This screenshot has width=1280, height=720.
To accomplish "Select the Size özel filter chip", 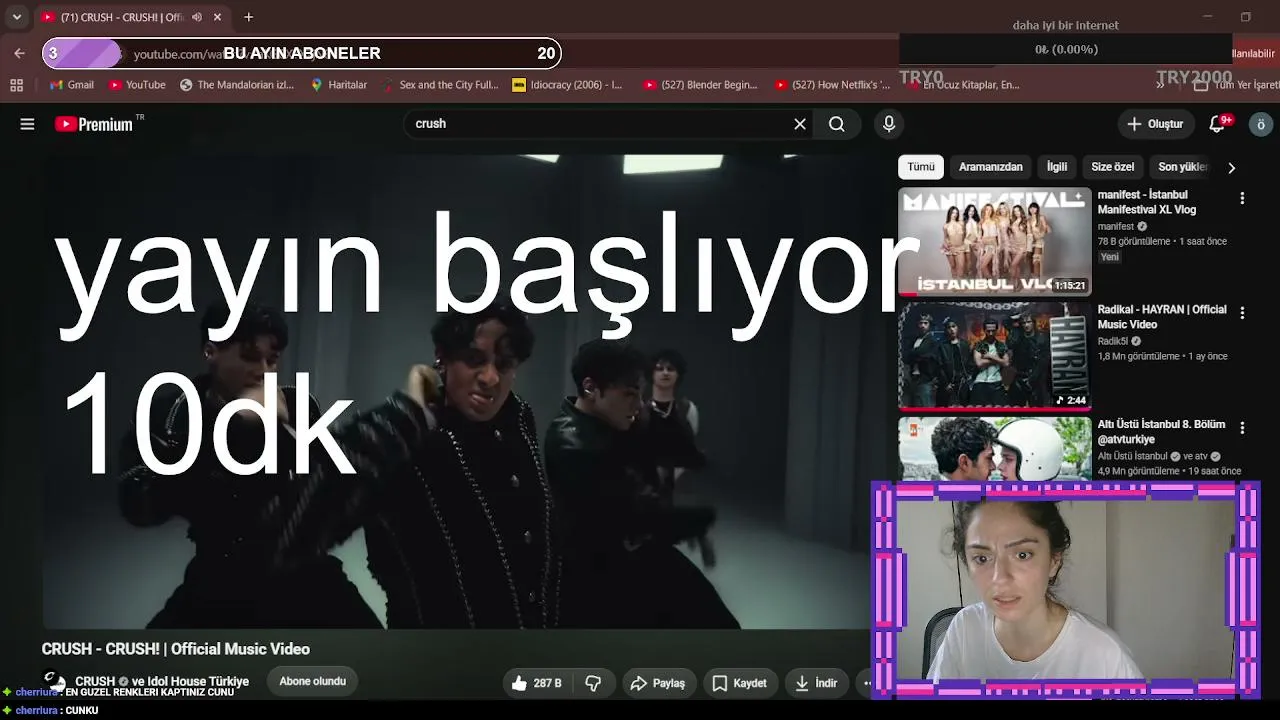I will (1113, 167).
